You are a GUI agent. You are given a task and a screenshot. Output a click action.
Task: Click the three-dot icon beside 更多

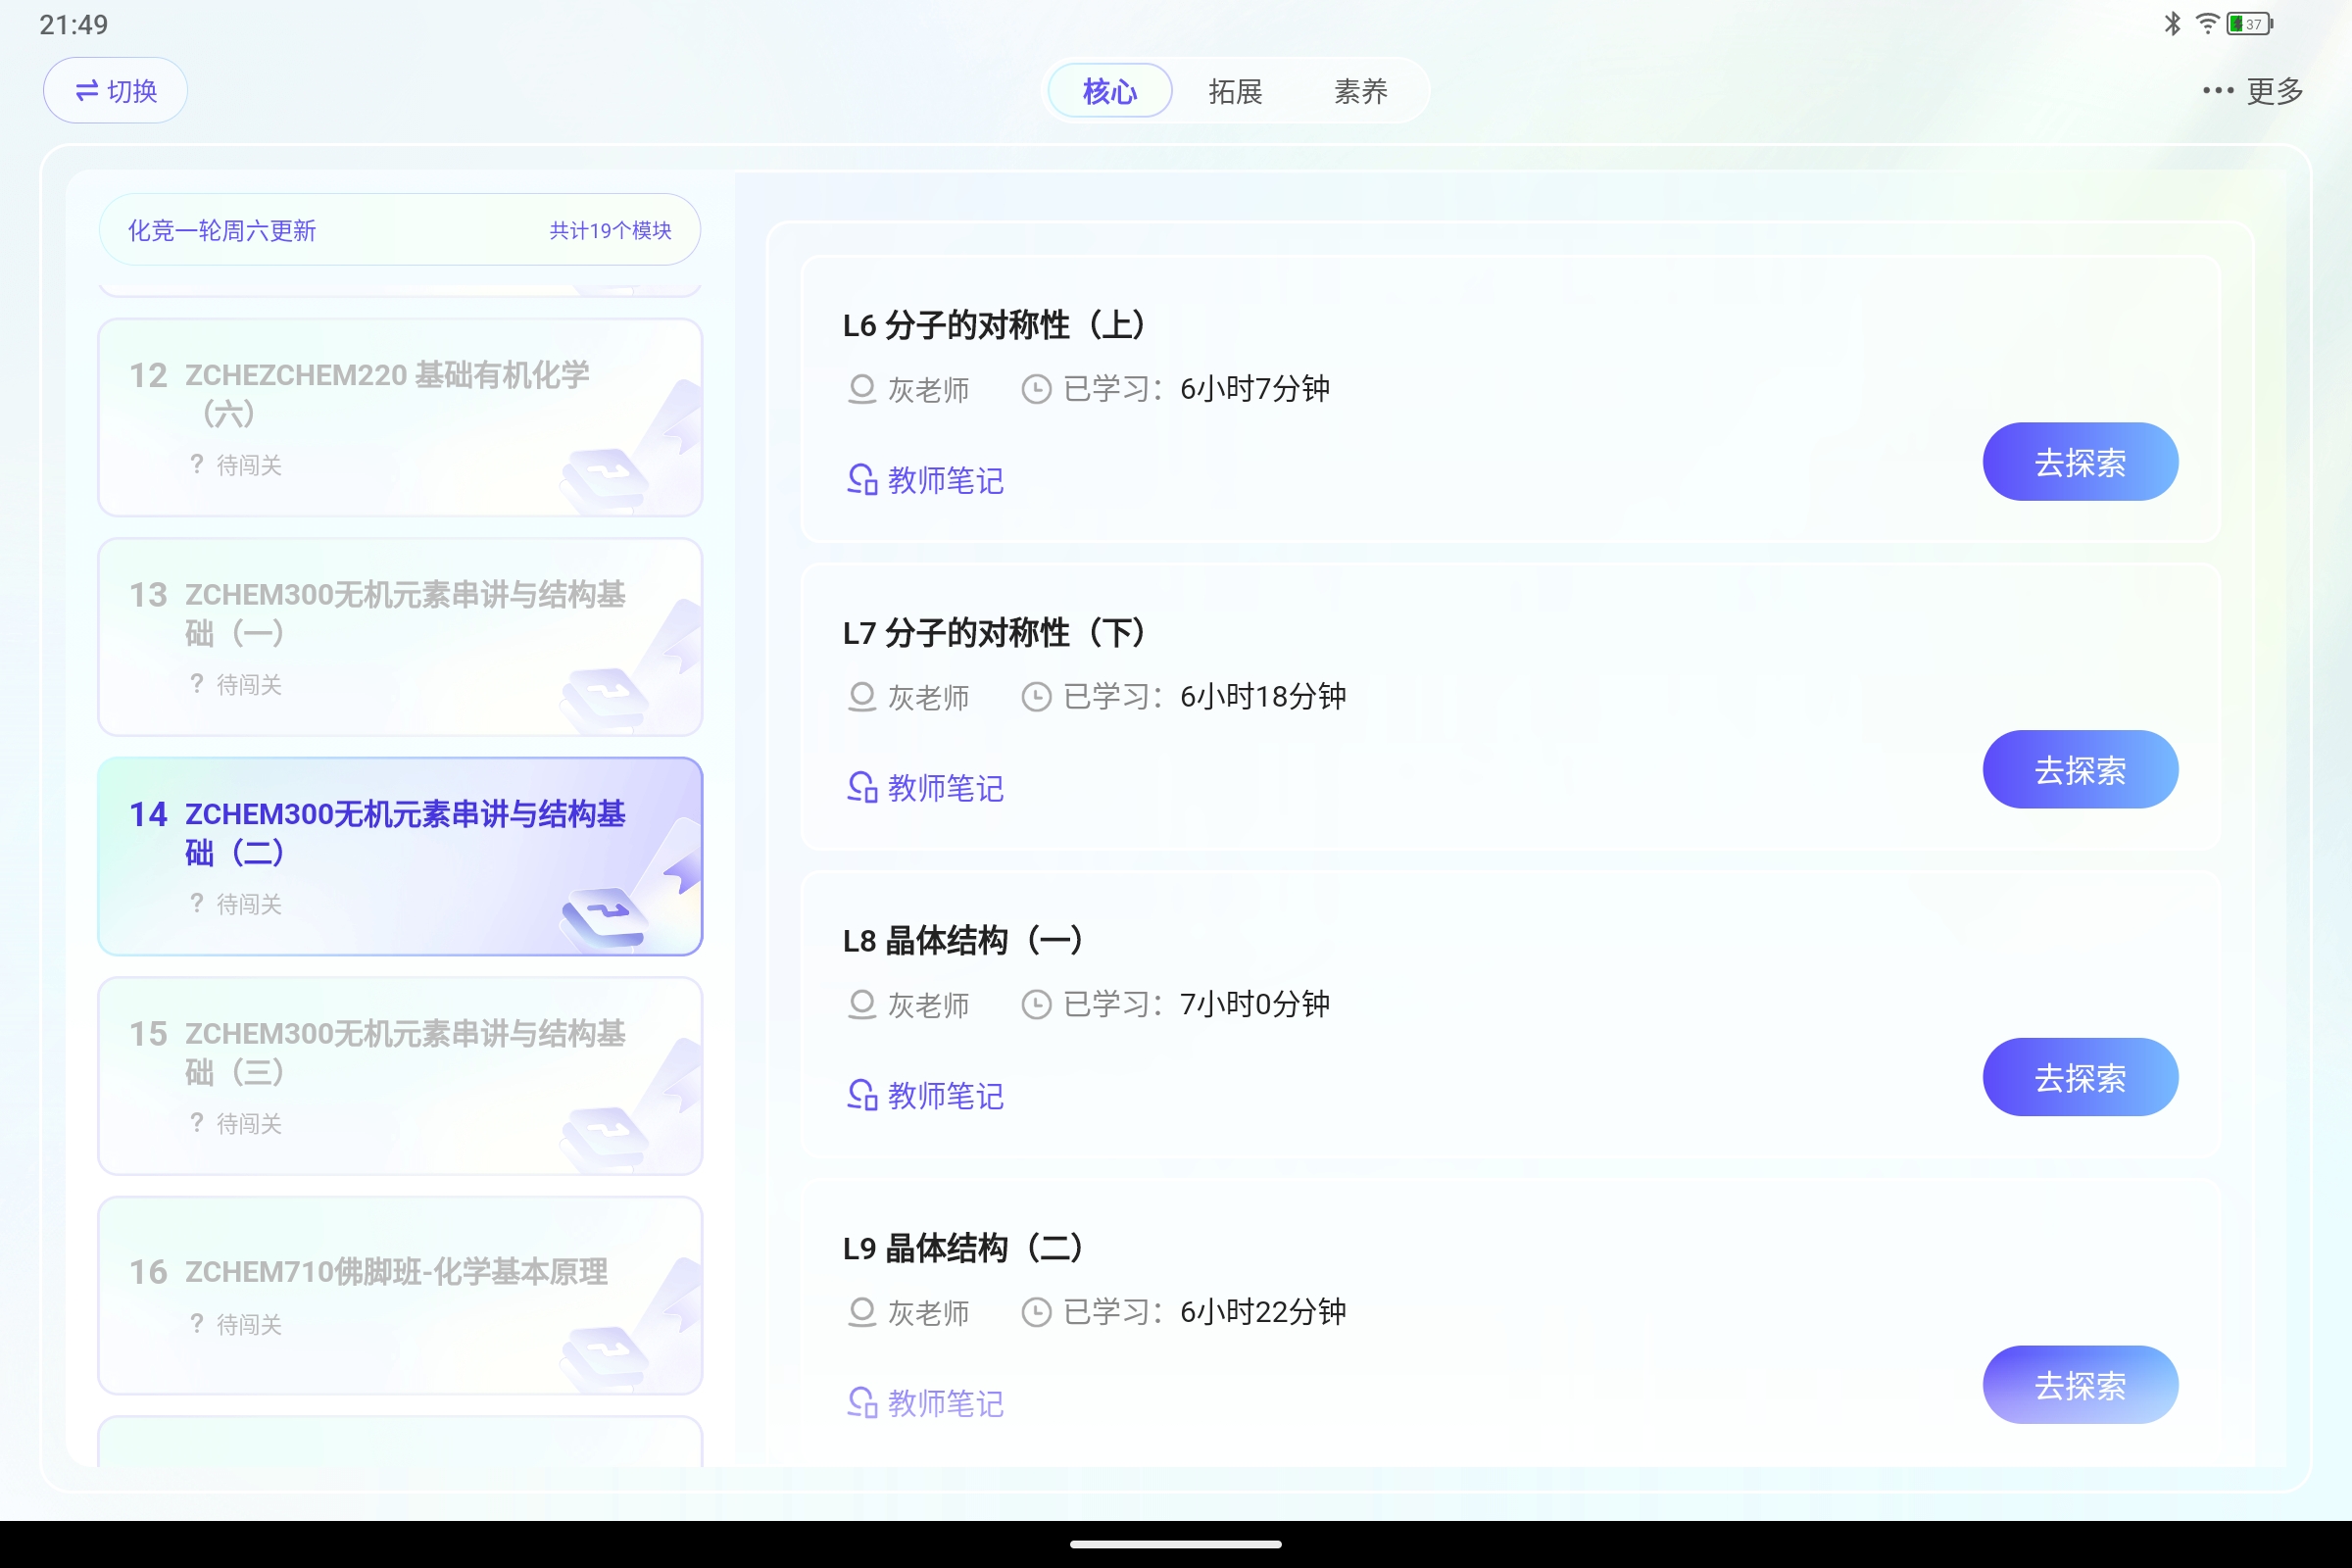point(2217,91)
